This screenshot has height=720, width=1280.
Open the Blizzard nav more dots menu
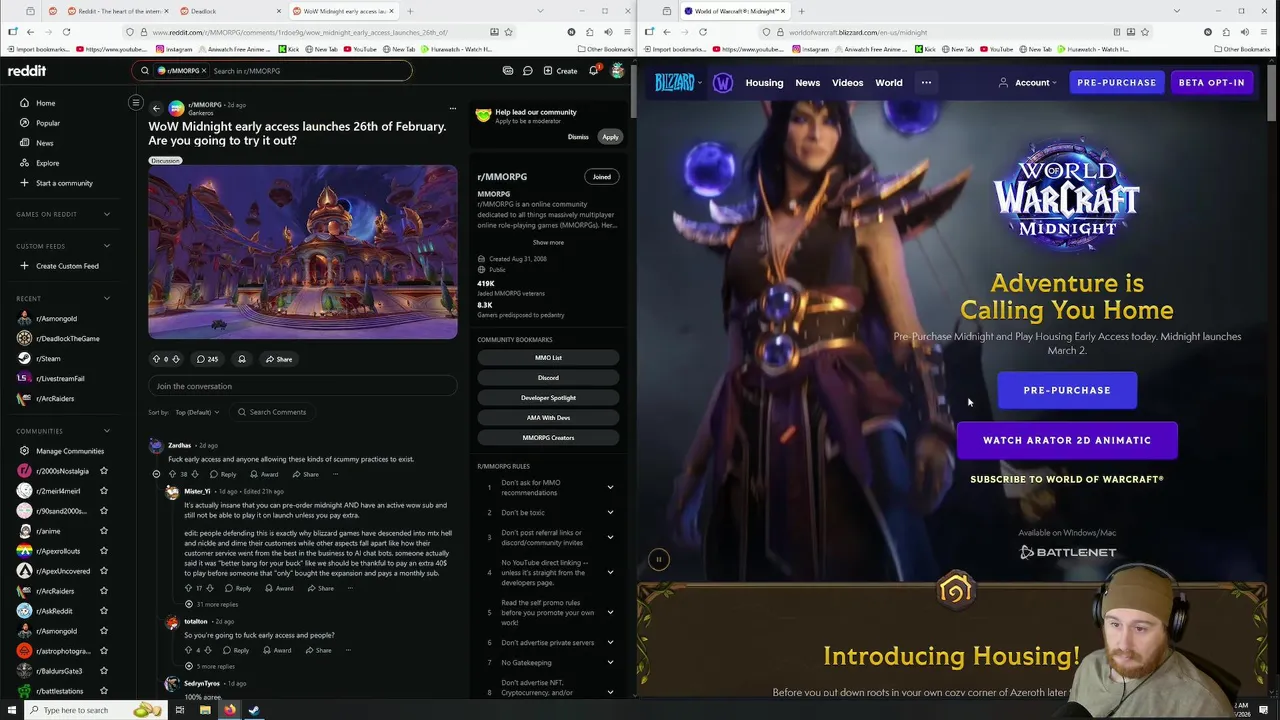coord(926,83)
